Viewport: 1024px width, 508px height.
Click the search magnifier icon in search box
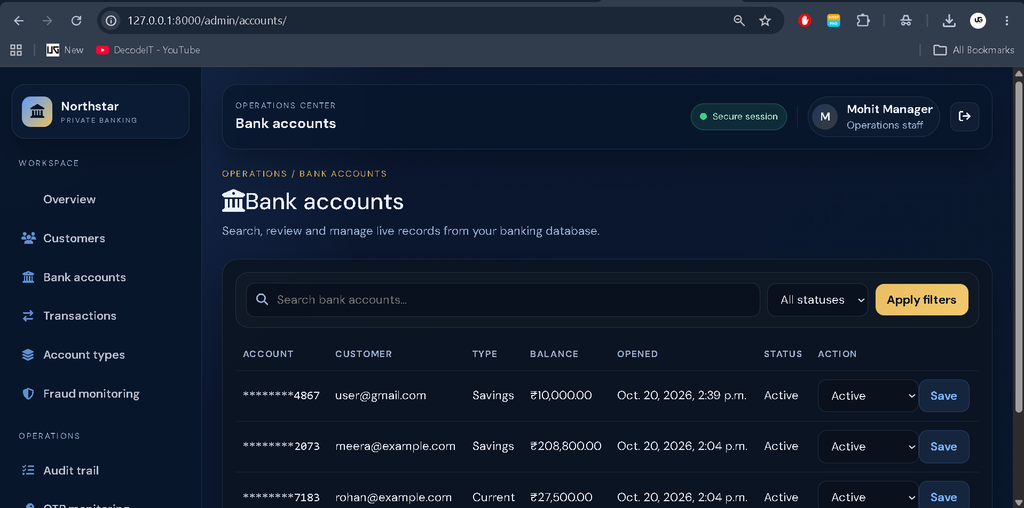[262, 300]
